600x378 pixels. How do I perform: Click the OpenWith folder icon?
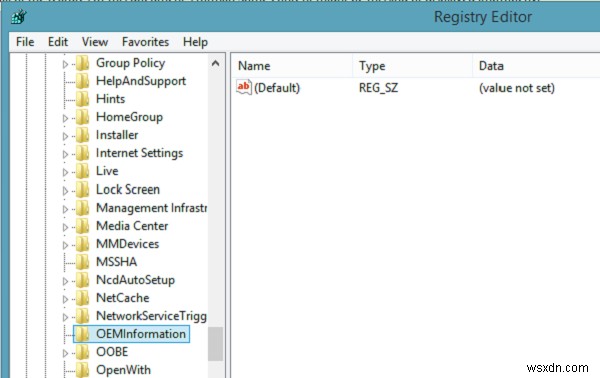click(82, 370)
